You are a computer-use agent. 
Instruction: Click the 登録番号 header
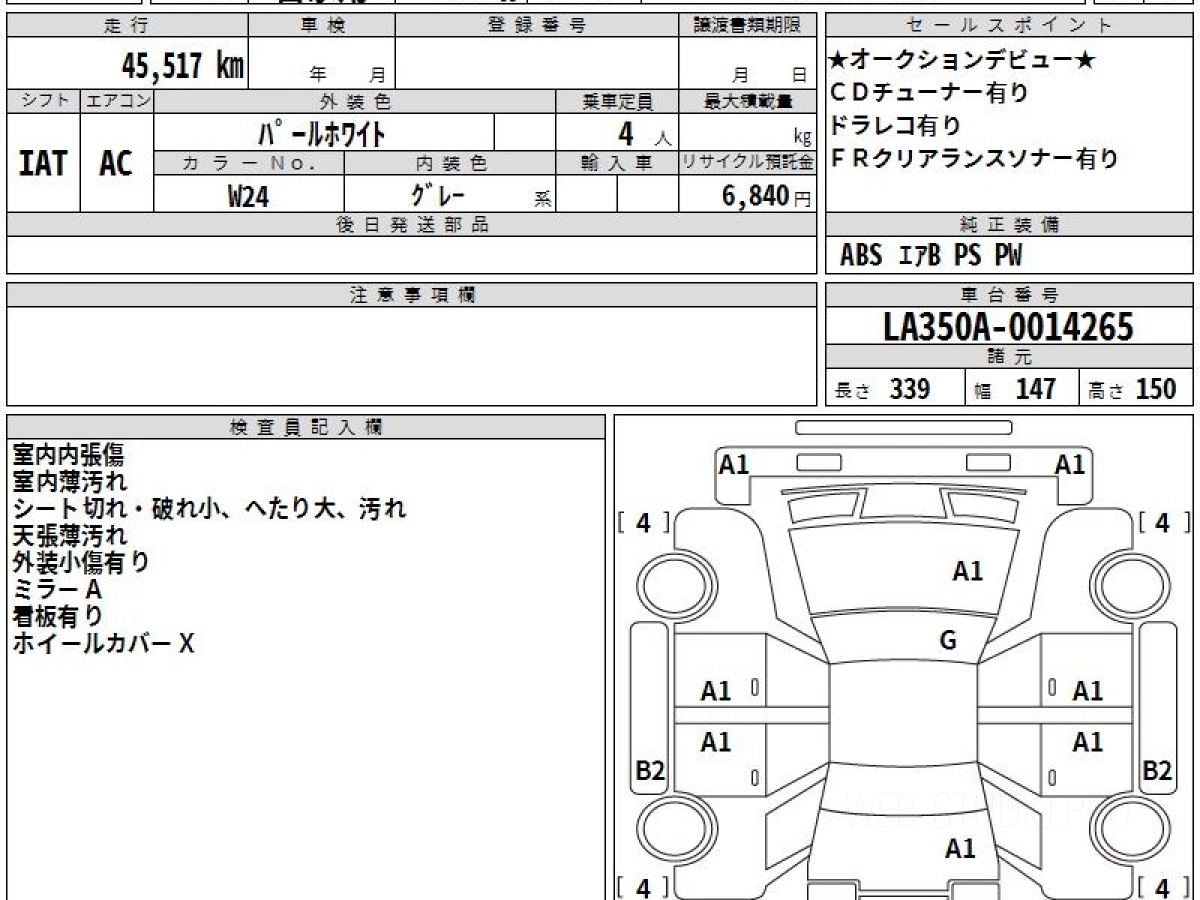[537, 26]
